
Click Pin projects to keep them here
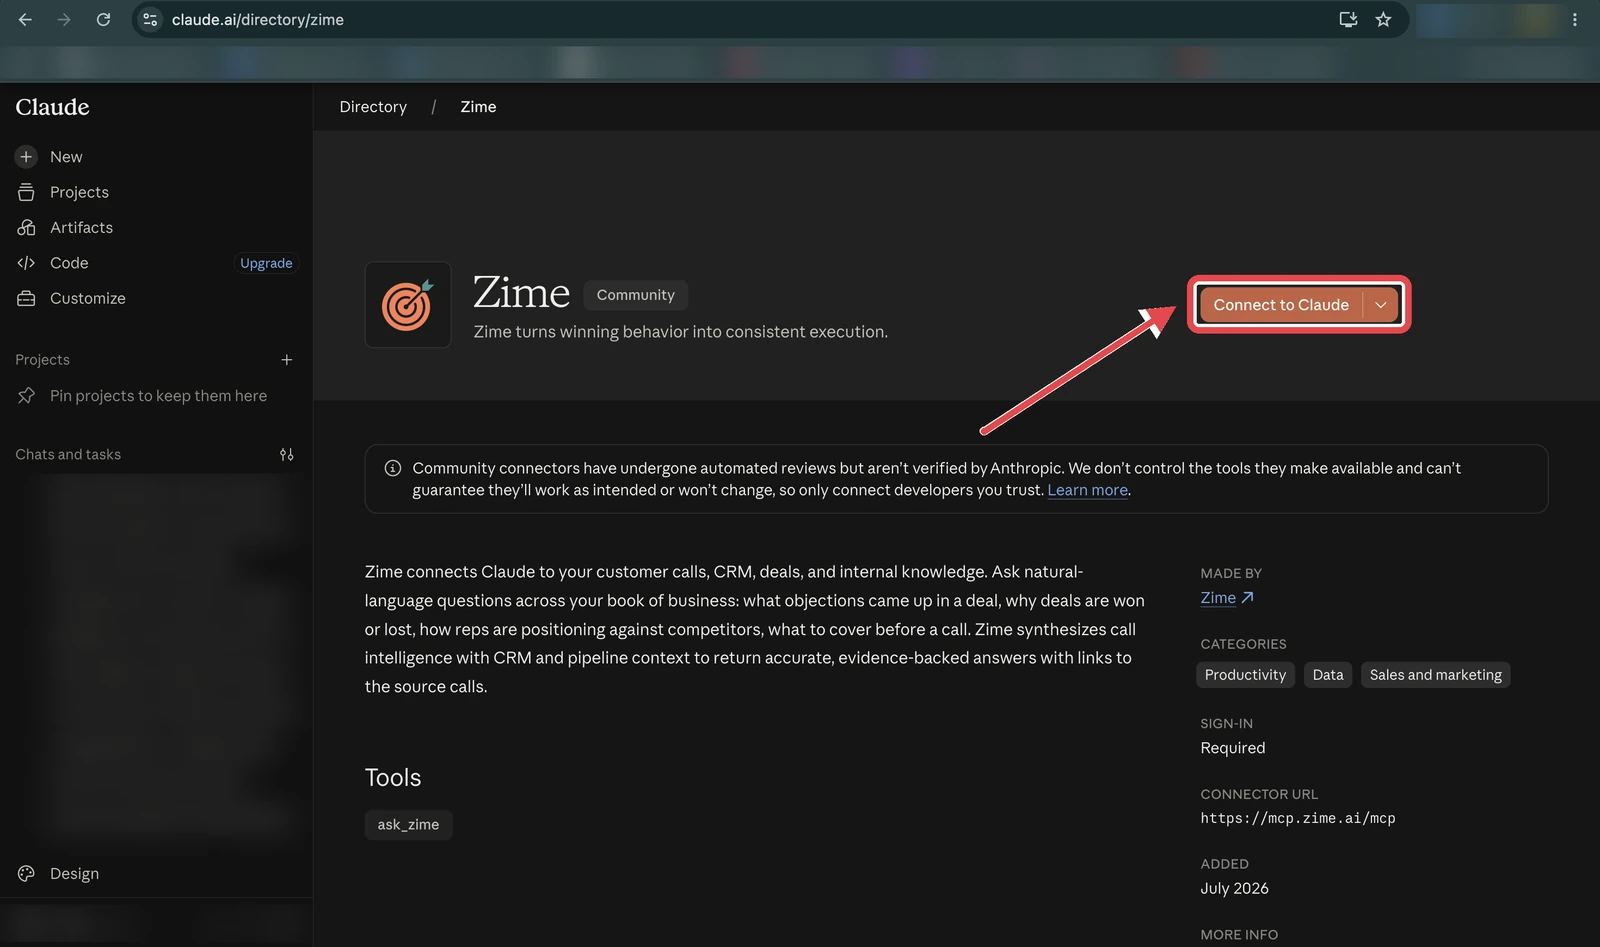pyautogui.click(x=159, y=396)
